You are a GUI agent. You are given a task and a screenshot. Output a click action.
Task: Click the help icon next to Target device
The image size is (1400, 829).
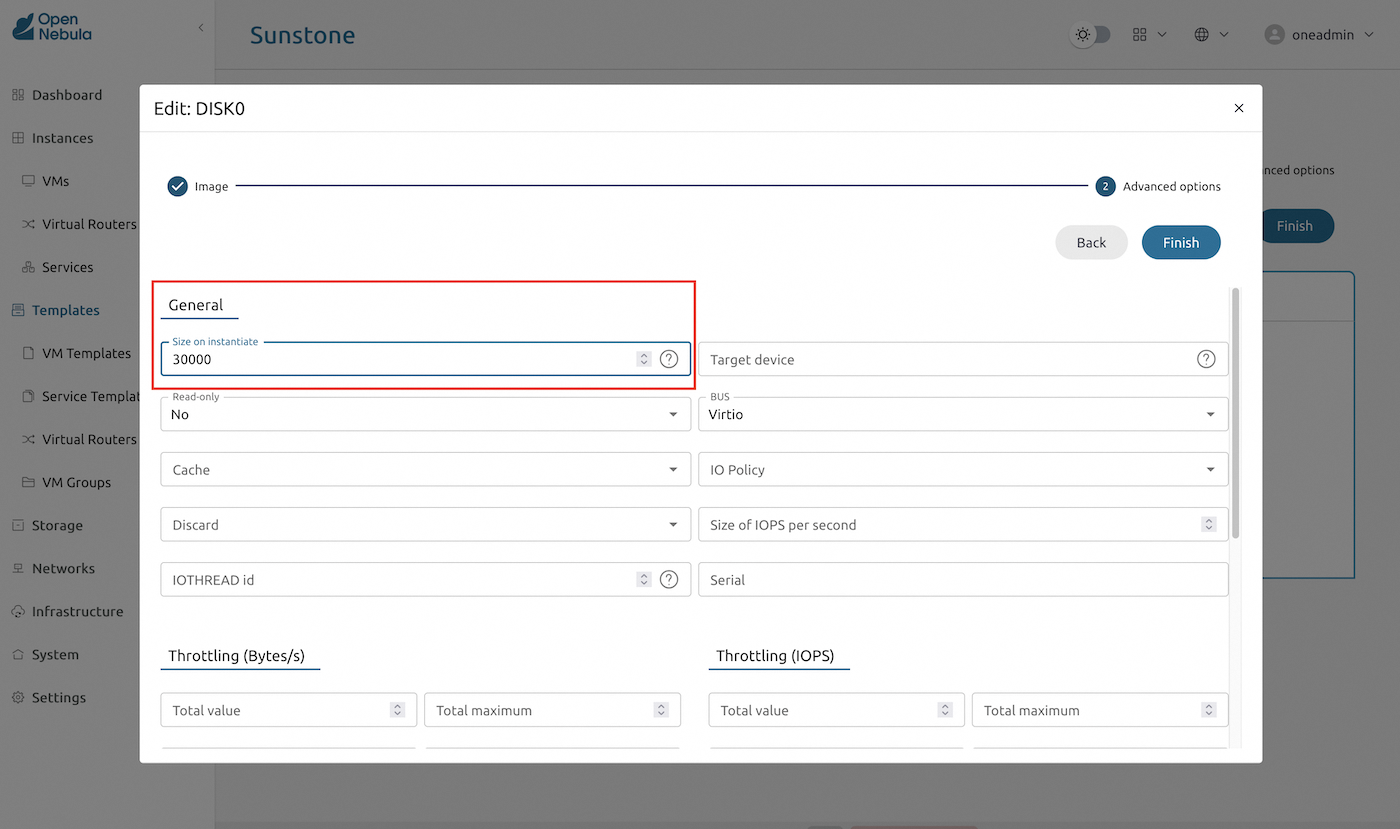[1206, 358]
